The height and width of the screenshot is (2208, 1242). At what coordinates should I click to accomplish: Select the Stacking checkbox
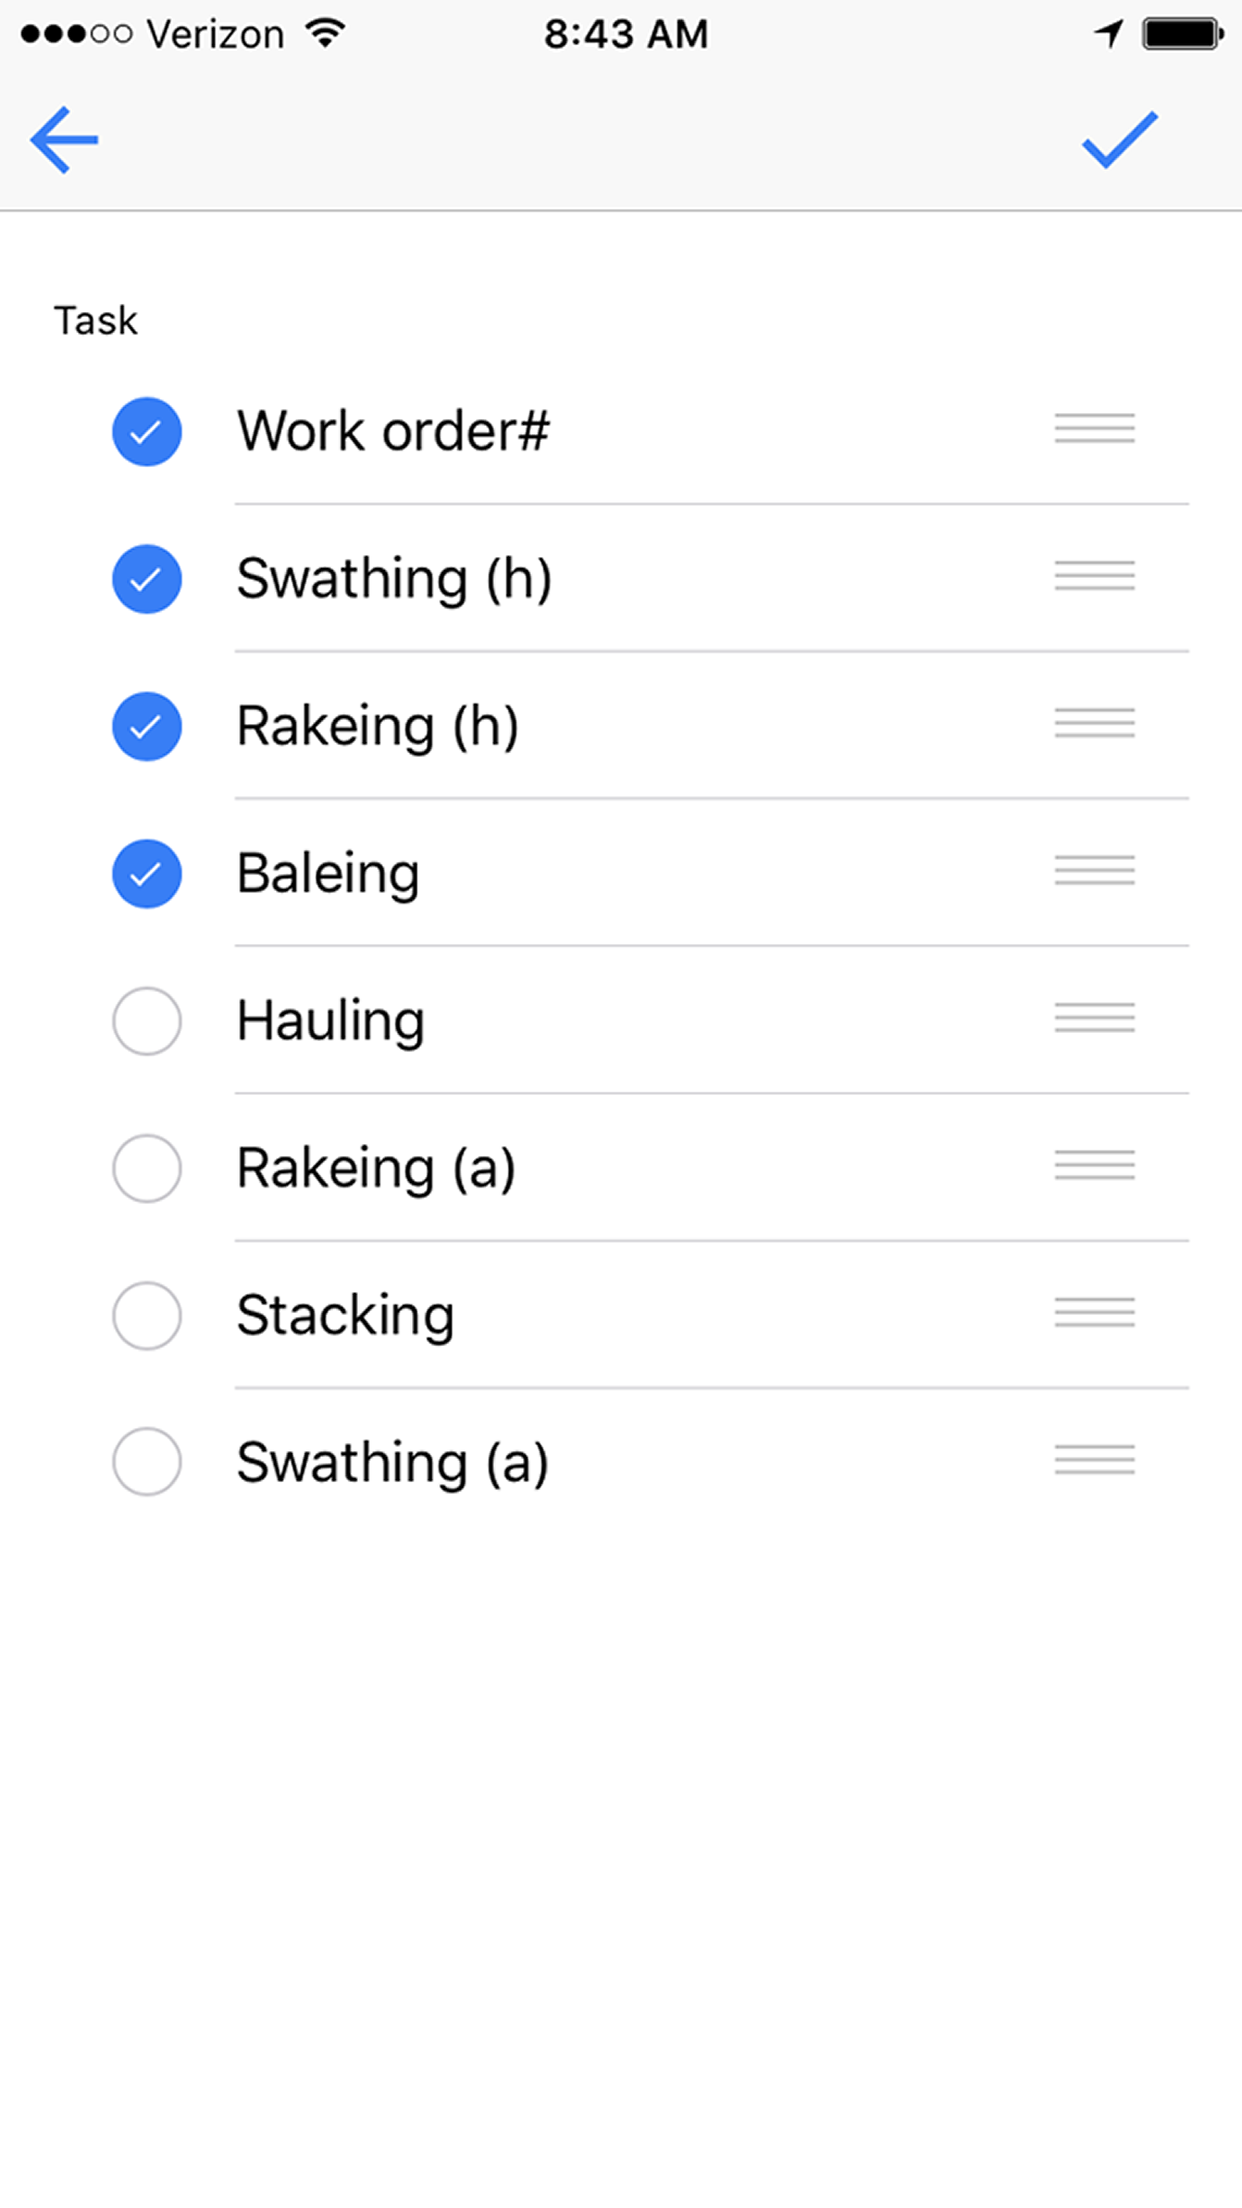click(x=147, y=1315)
